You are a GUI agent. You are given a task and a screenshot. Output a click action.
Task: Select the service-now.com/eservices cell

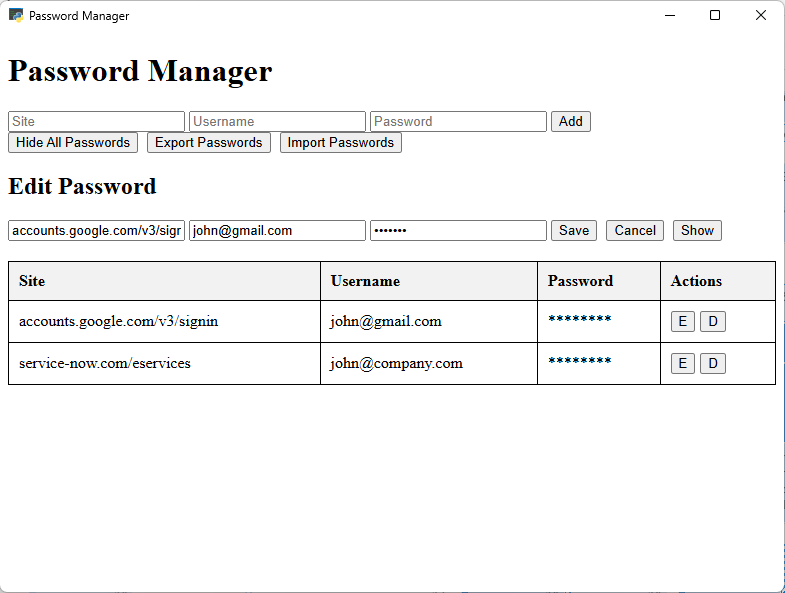pos(164,364)
